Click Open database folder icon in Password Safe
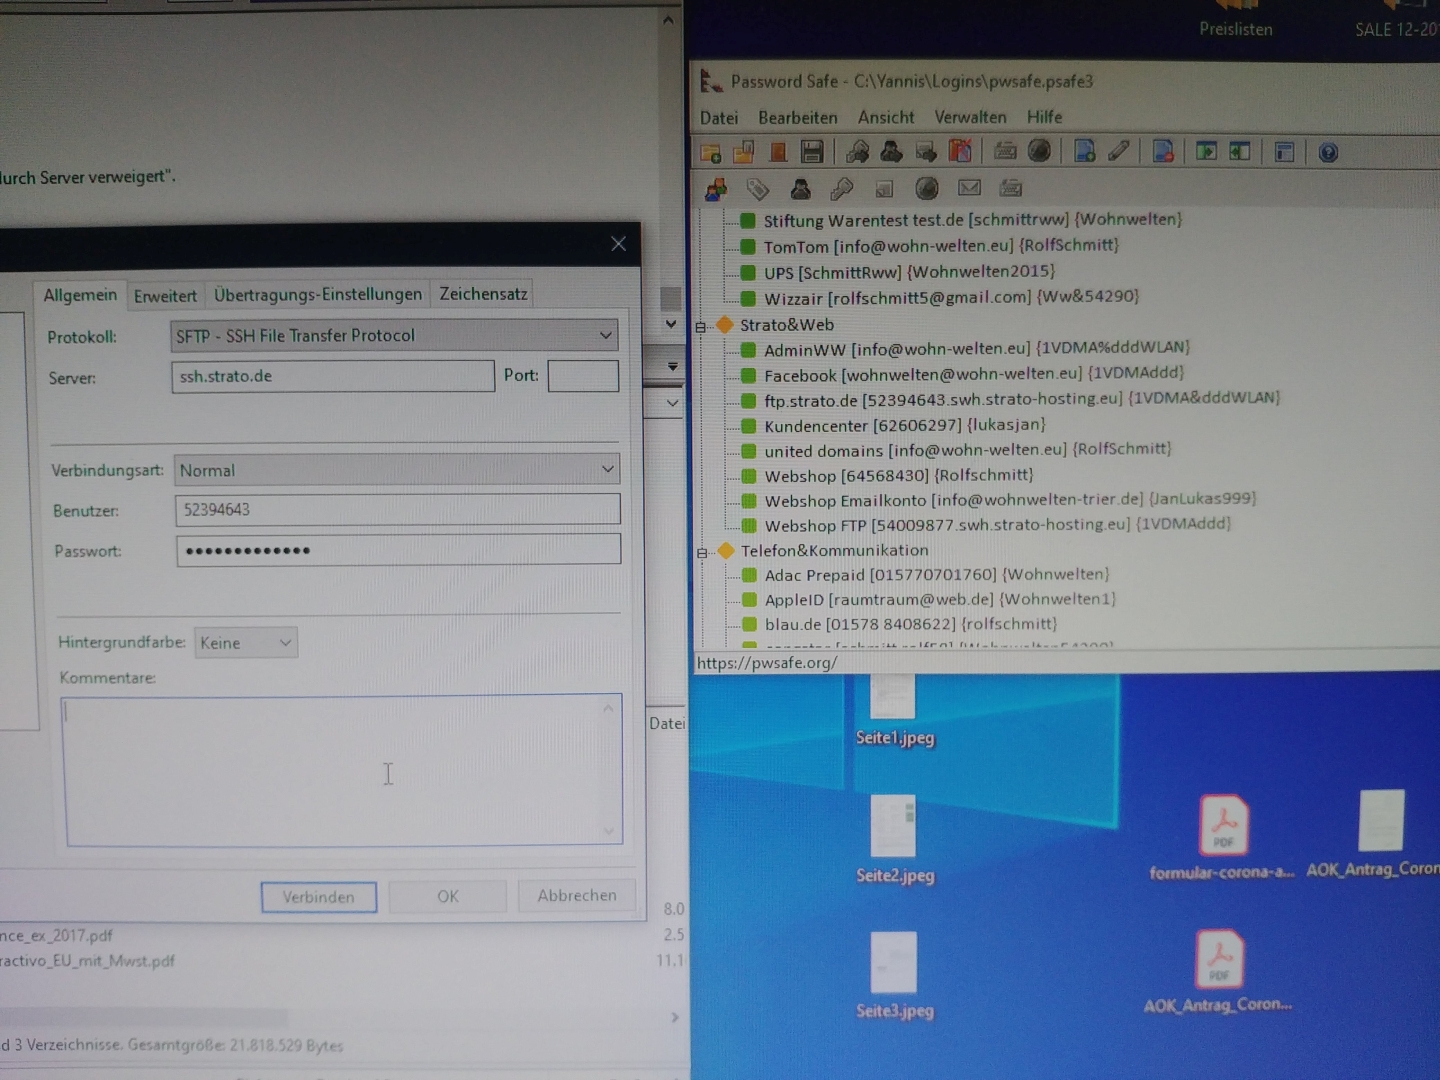The image size is (1440, 1080). point(744,152)
